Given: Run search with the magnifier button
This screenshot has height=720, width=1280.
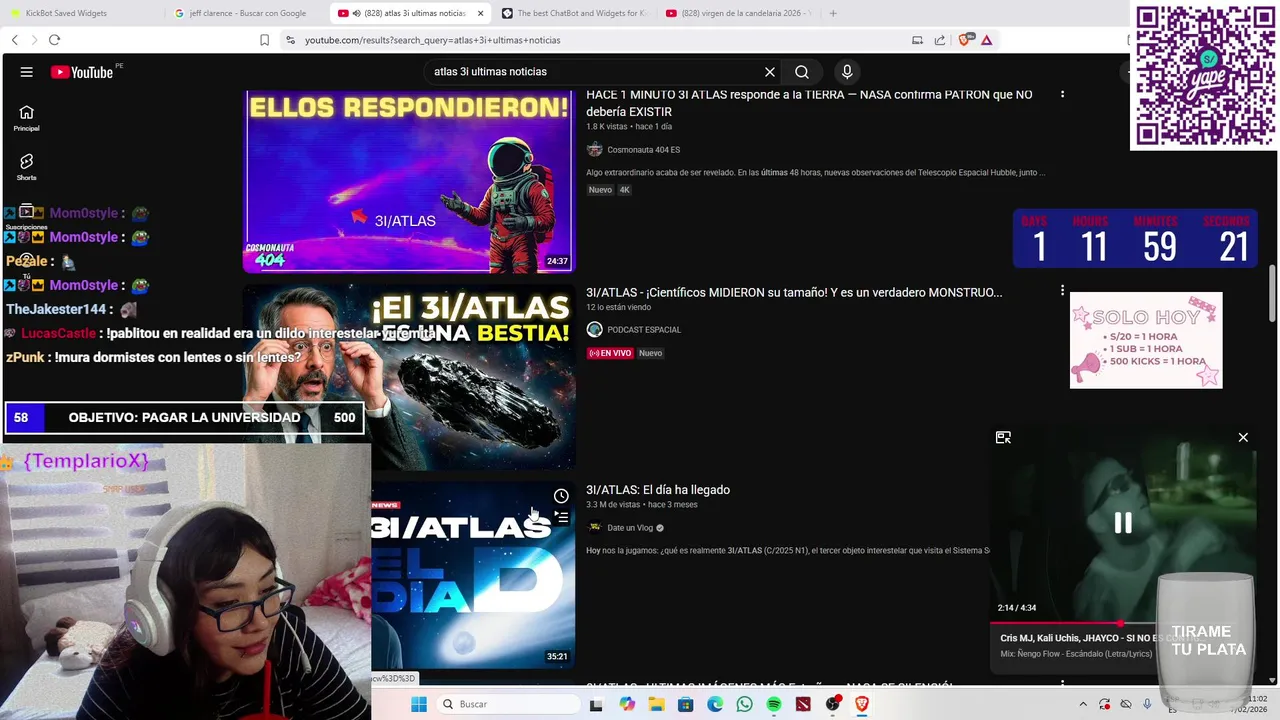Looking at the screenshot, I should (802, 72).
